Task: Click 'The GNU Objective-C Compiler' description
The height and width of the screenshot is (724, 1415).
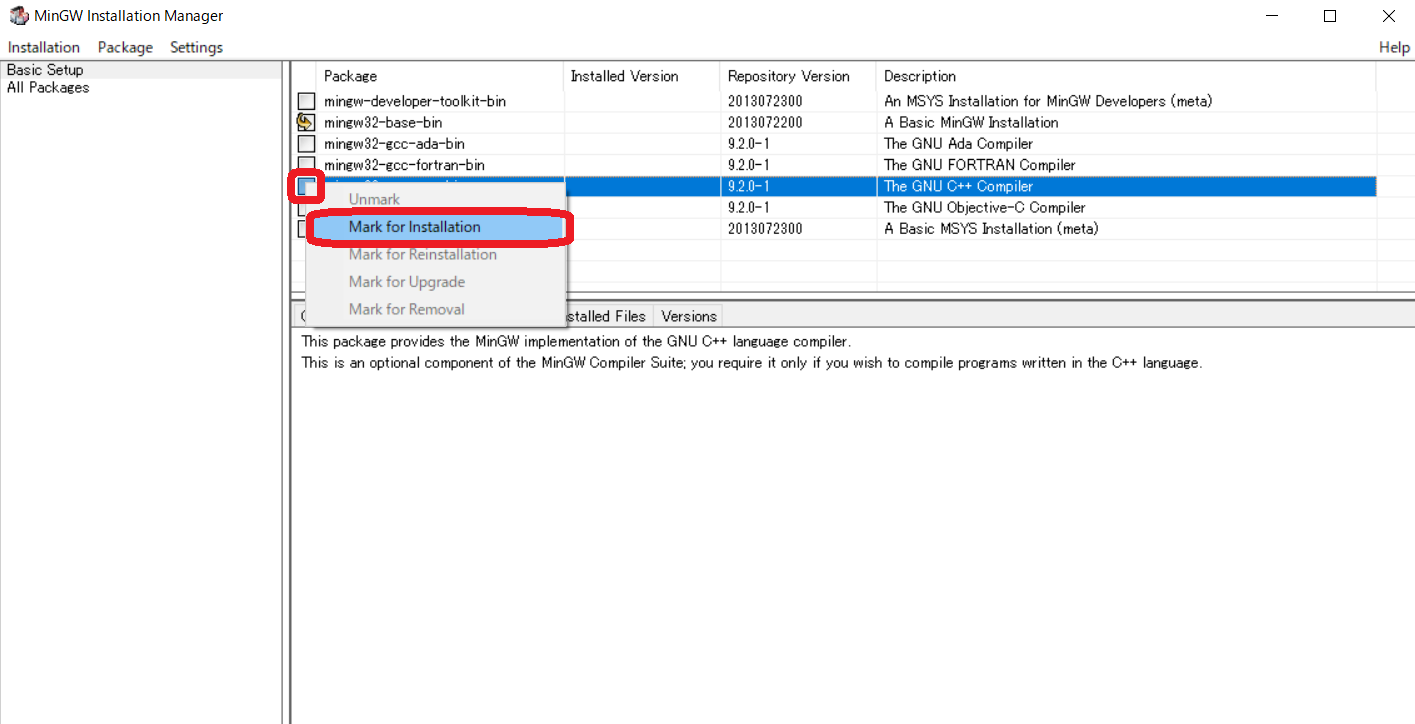Action: tap(985, 207)
